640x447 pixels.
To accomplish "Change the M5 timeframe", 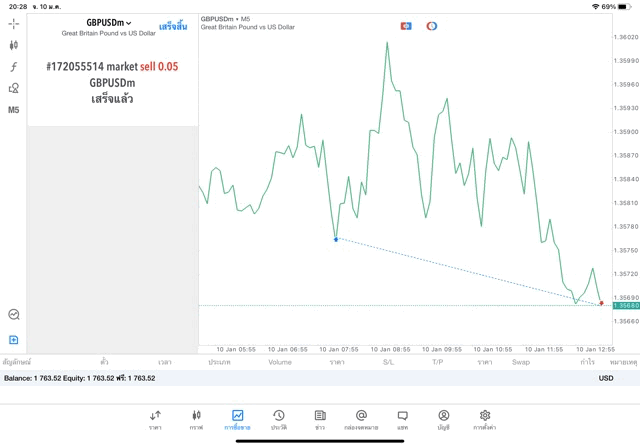I will tap(13, 110).
